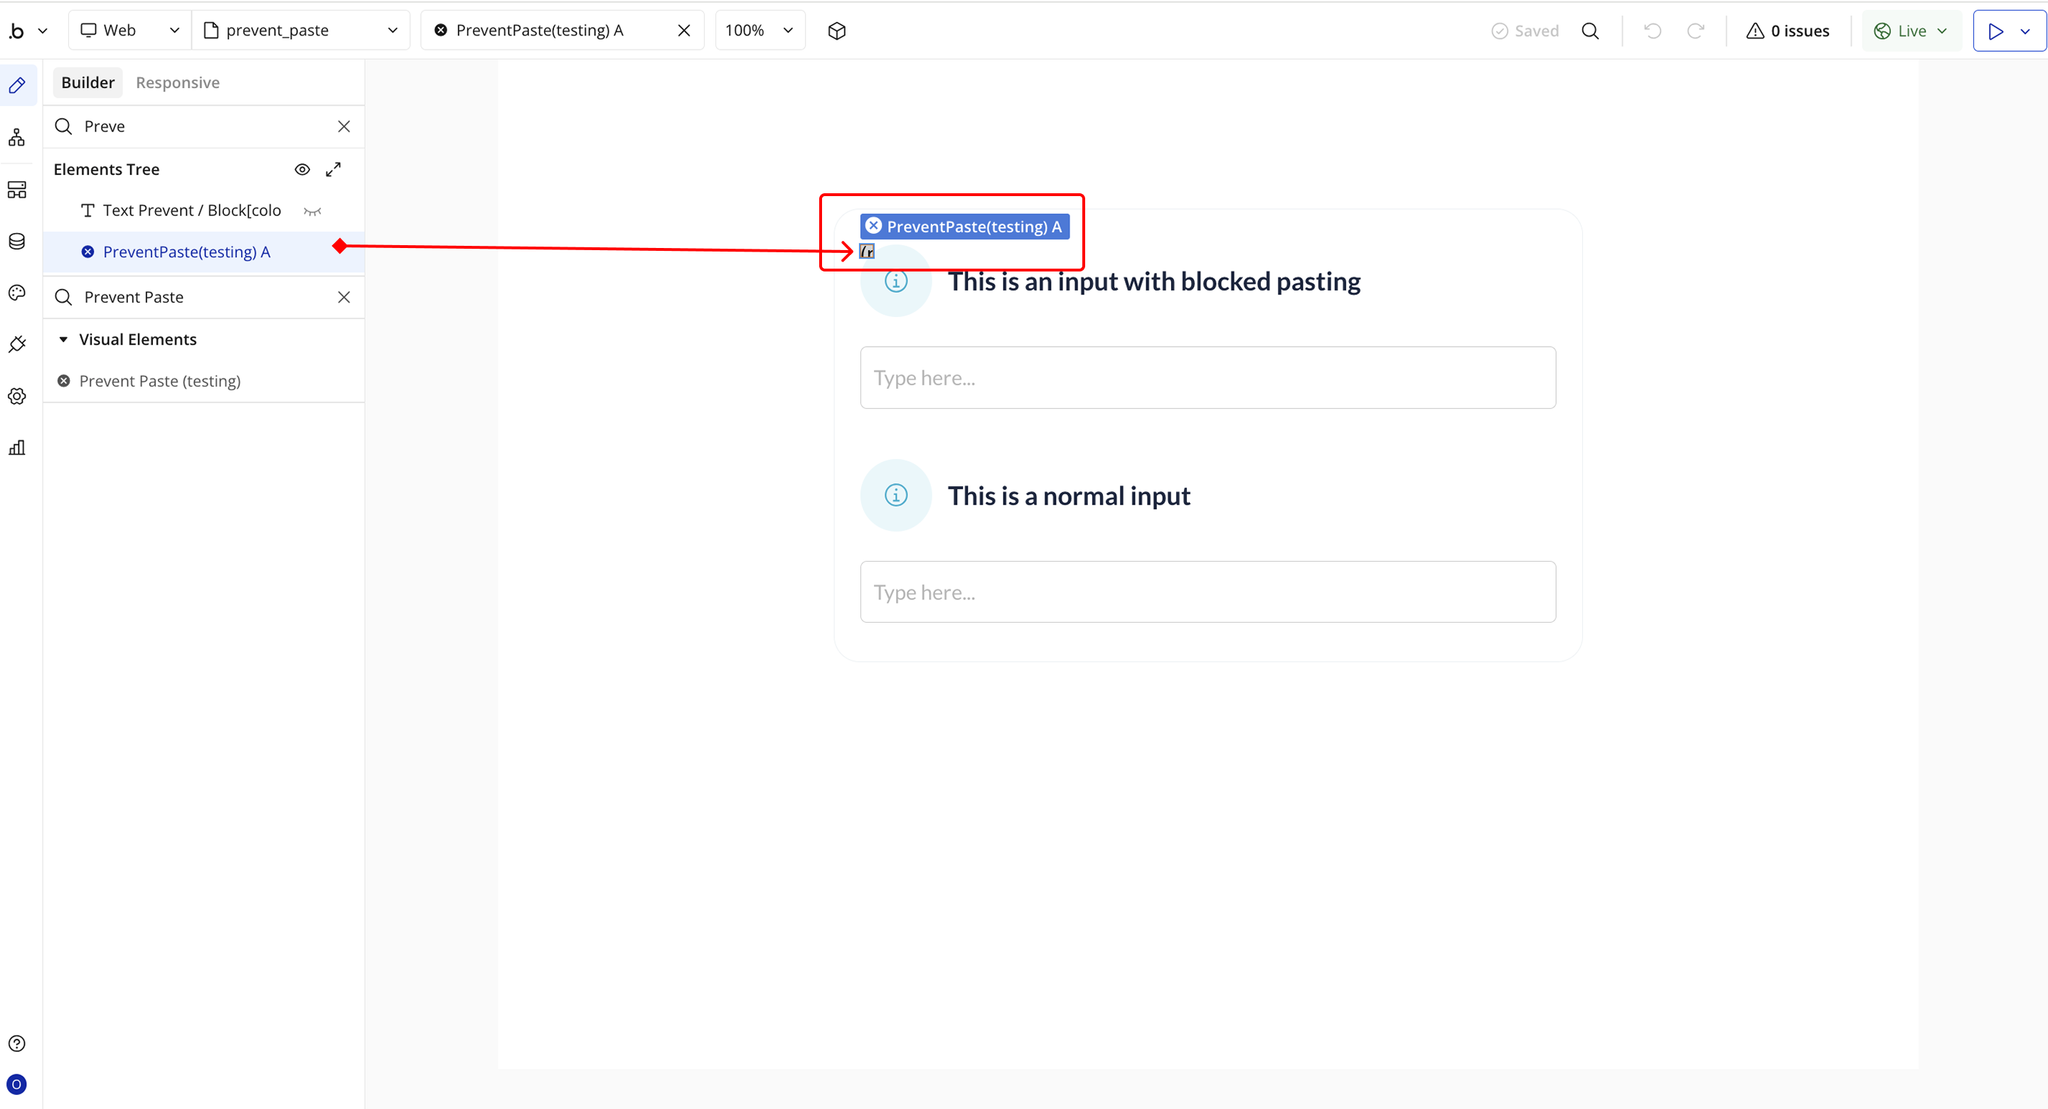The image size is (2048, 1109).
Task: Click the search magnifier in top bar
Action: click(1590, 31)
